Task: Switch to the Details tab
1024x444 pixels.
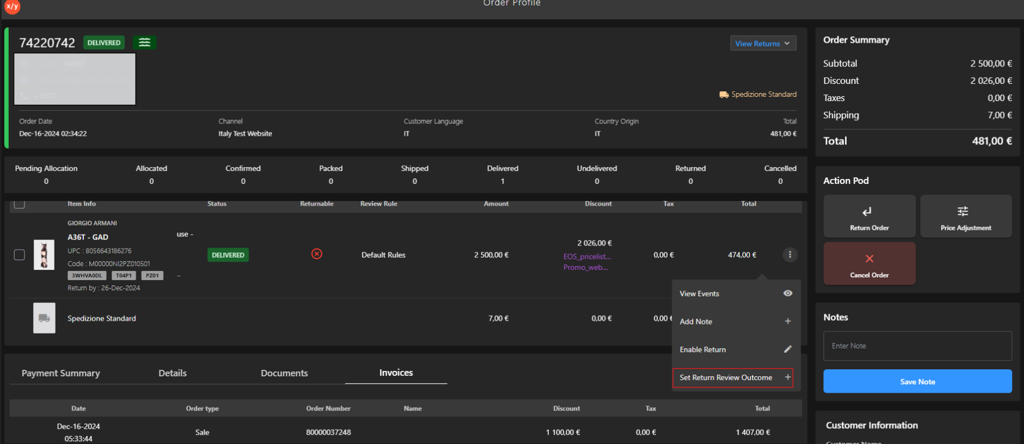Action: (172, 373)
